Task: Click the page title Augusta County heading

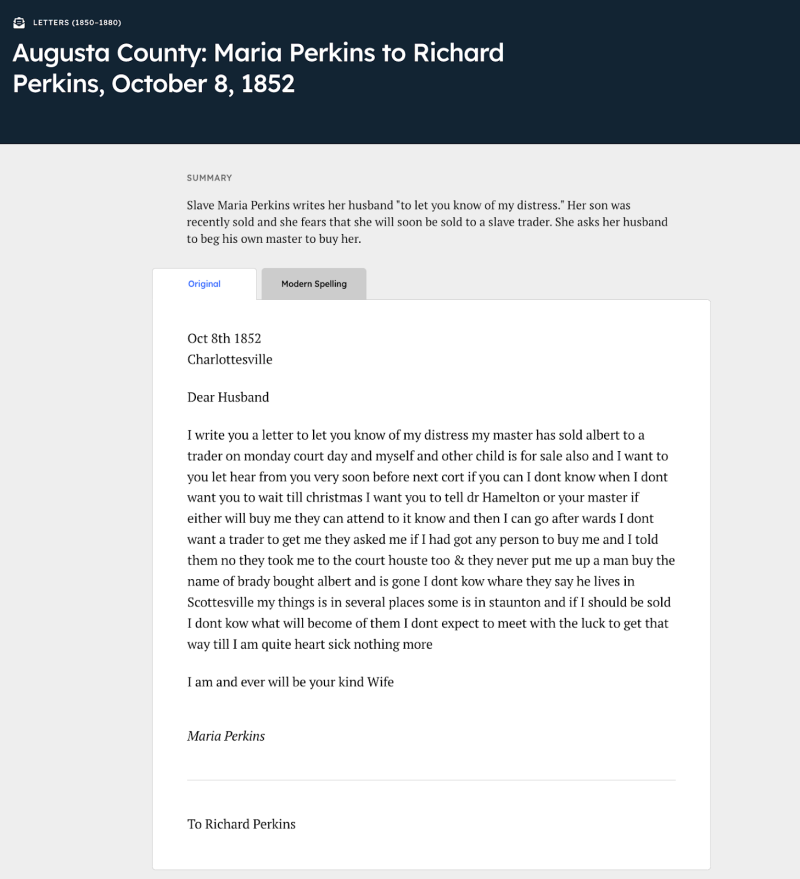Action: 258,68
